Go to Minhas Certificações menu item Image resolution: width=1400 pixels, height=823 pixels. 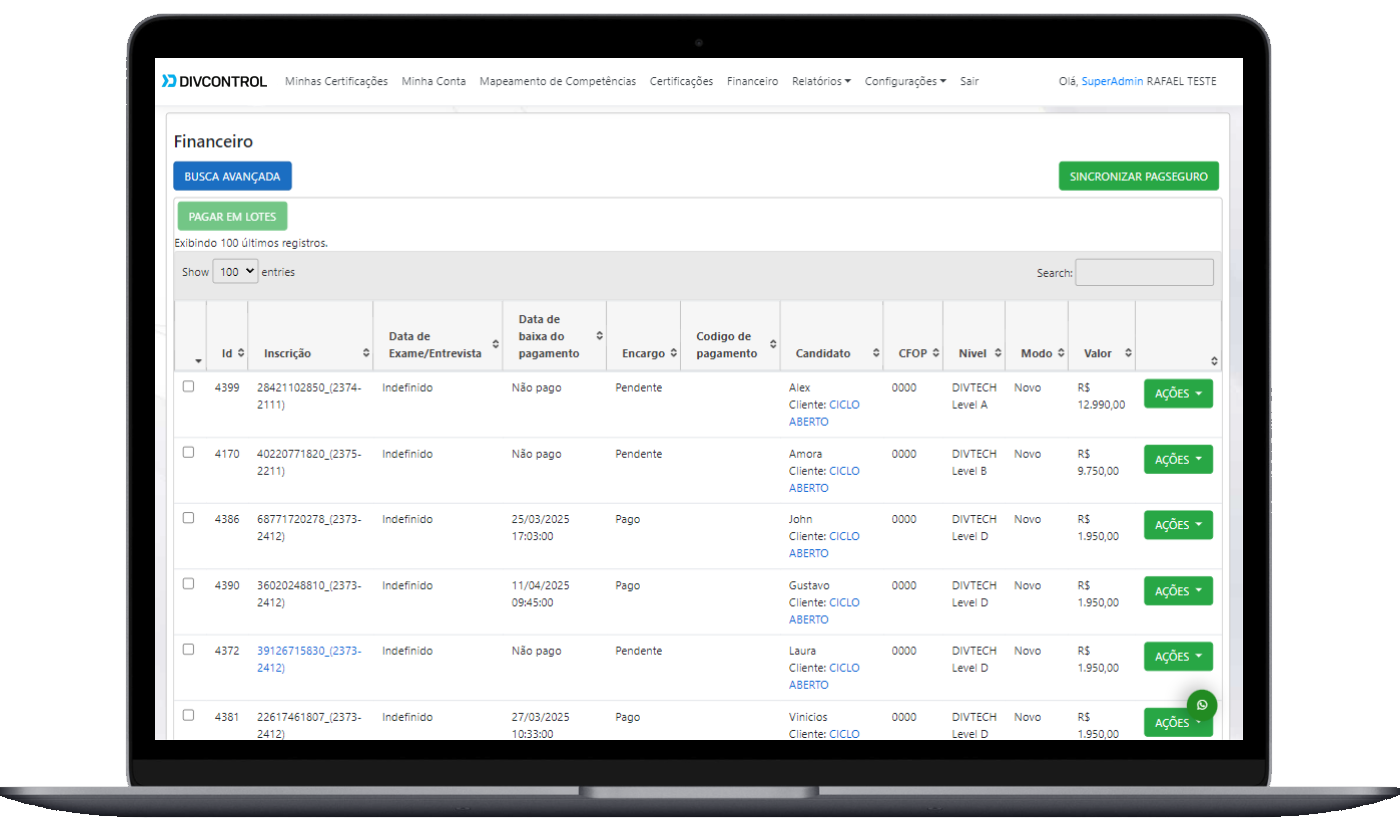tap(336, 81)
